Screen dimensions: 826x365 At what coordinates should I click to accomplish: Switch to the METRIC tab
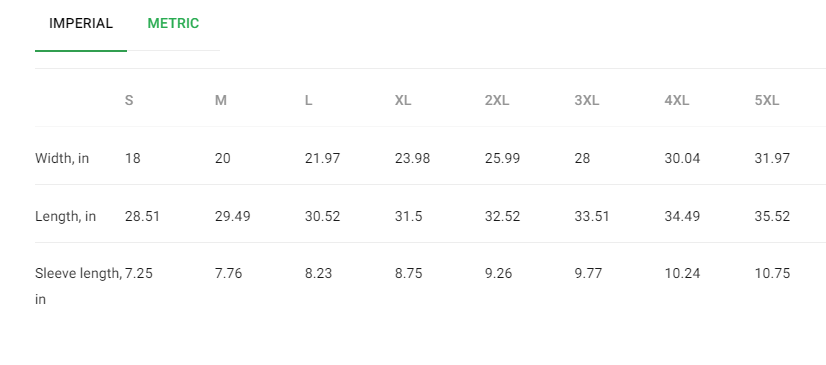click(173, 24)
